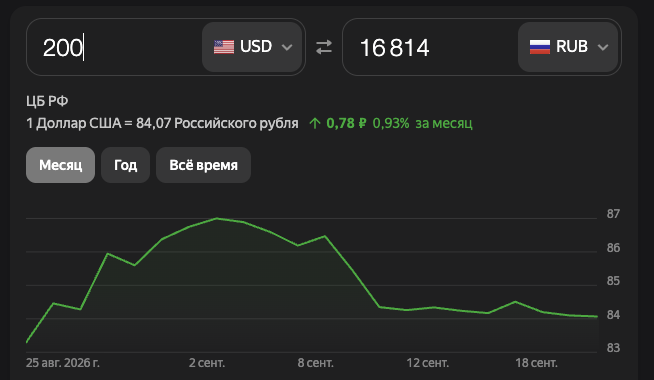Swap currencies with the exchange arrows icon

[x=324, y=47]
